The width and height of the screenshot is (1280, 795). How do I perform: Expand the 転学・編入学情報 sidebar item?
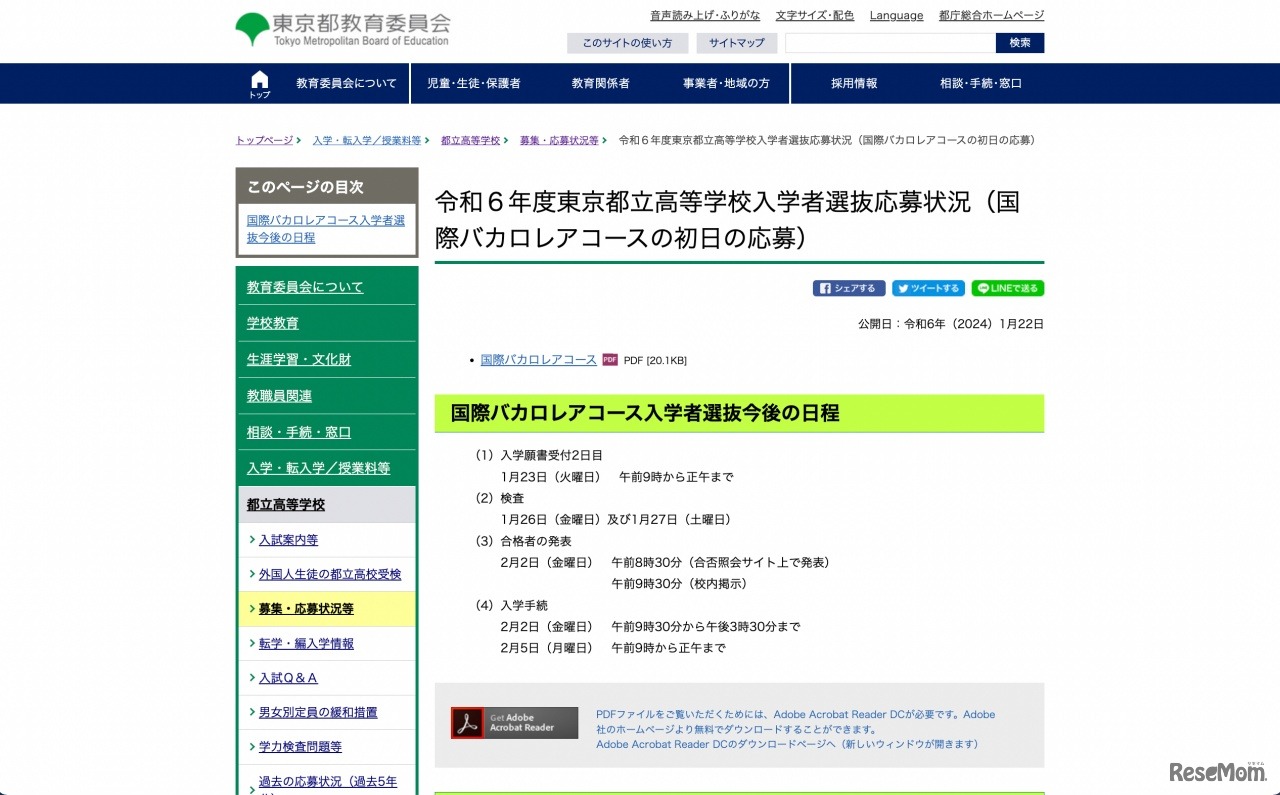306,643
